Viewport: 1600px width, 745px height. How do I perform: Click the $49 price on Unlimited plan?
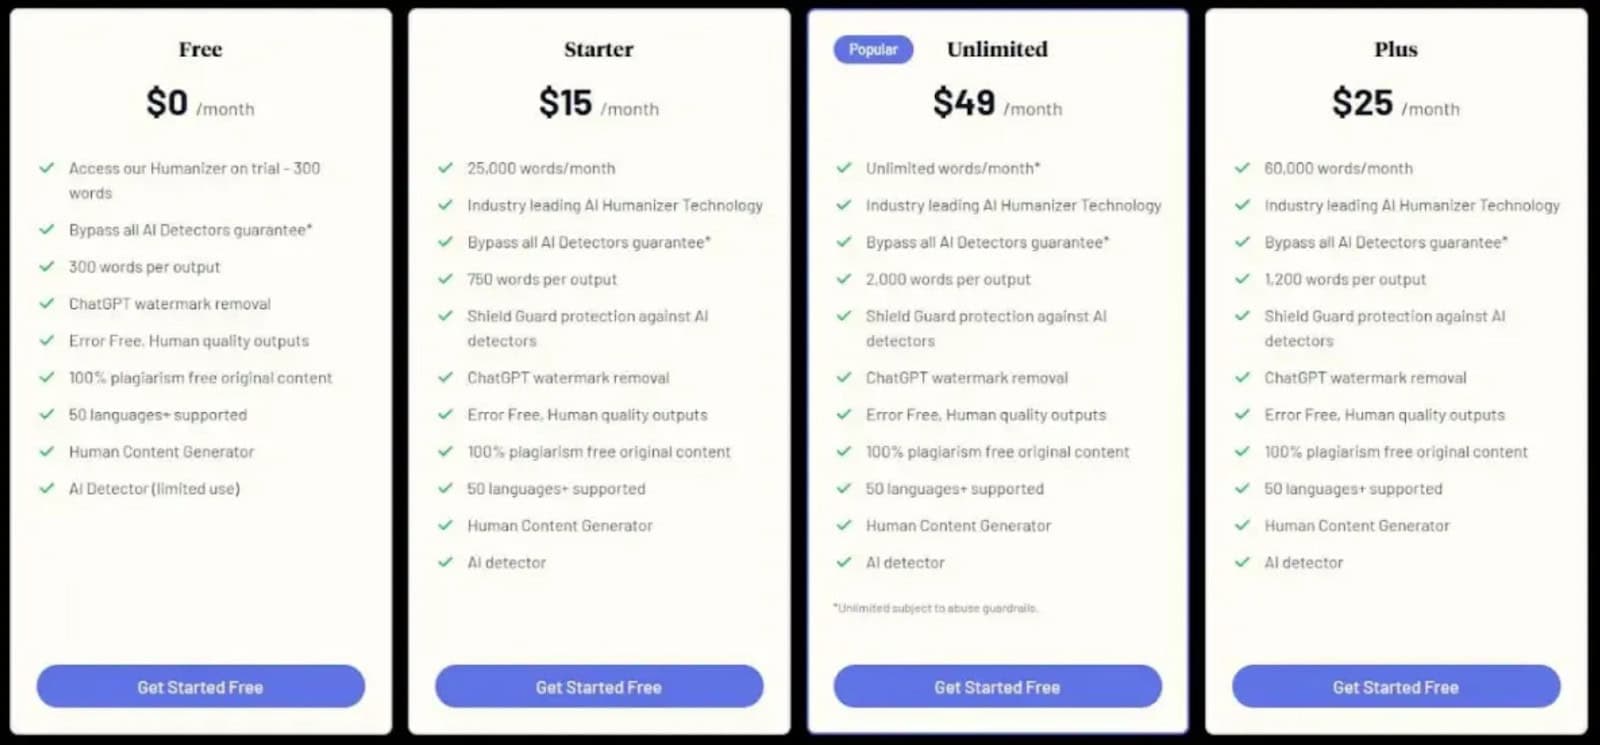(963, 101)
